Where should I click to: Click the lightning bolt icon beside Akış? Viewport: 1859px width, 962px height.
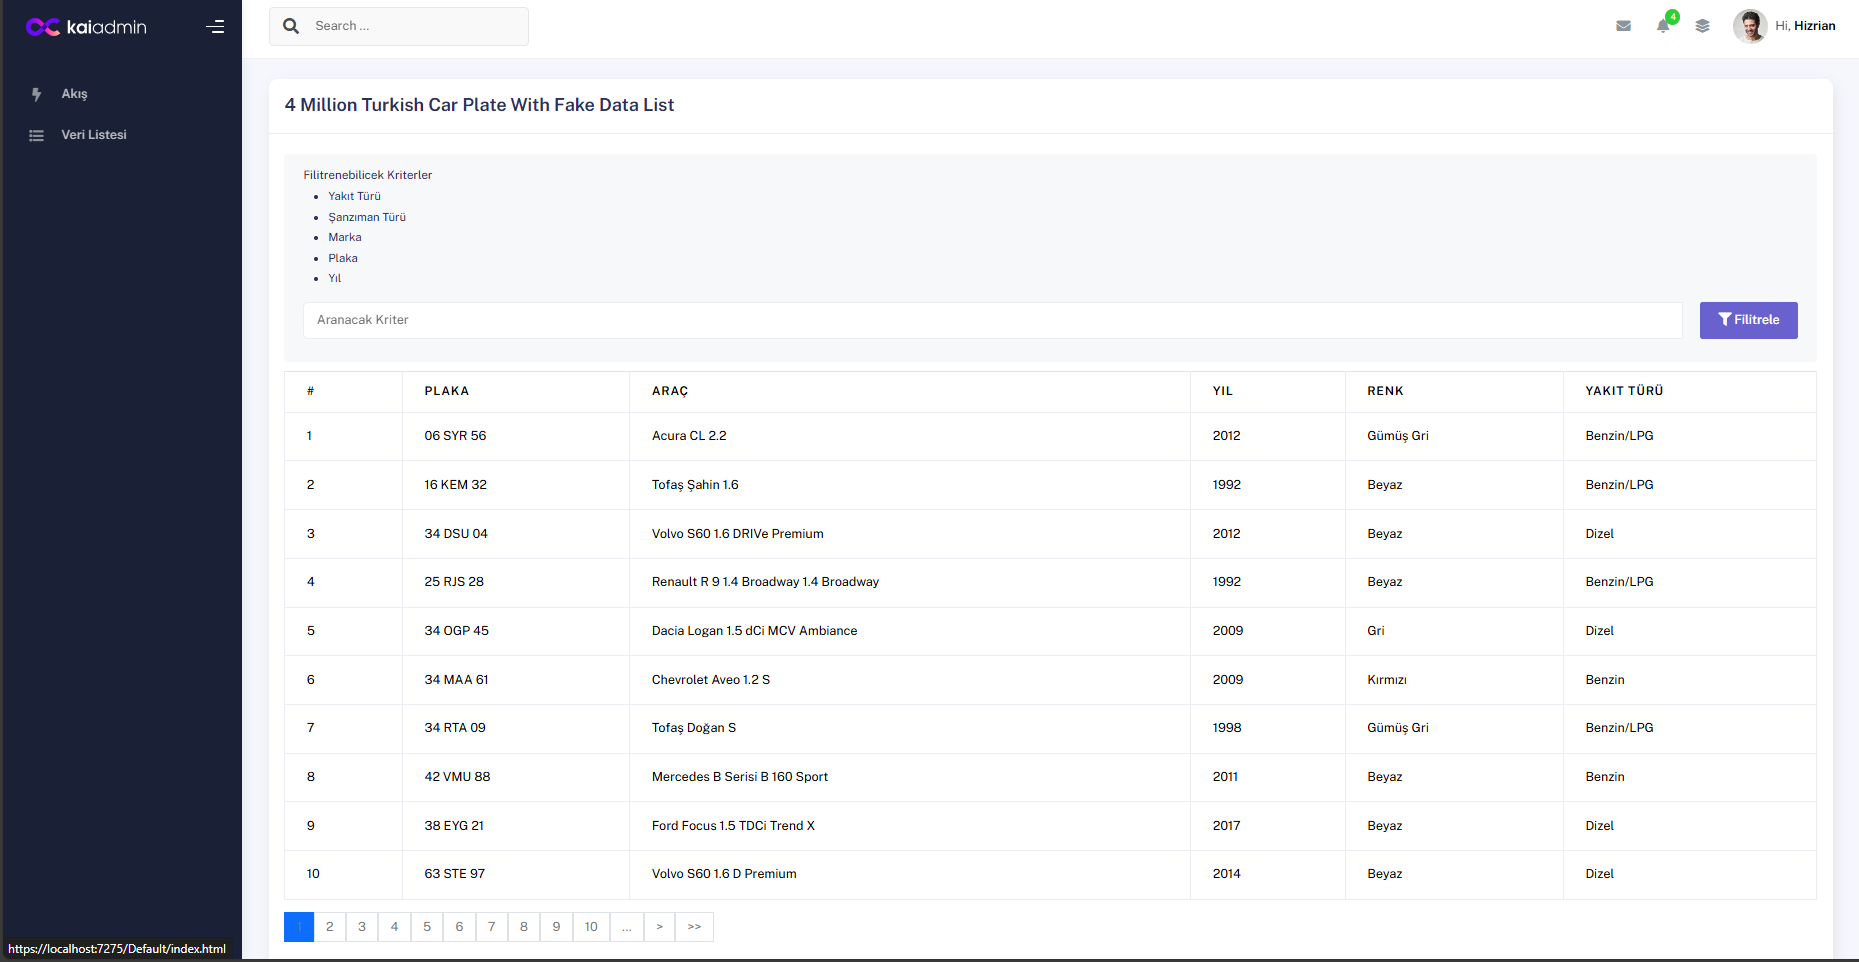click(x=37, y=94)
